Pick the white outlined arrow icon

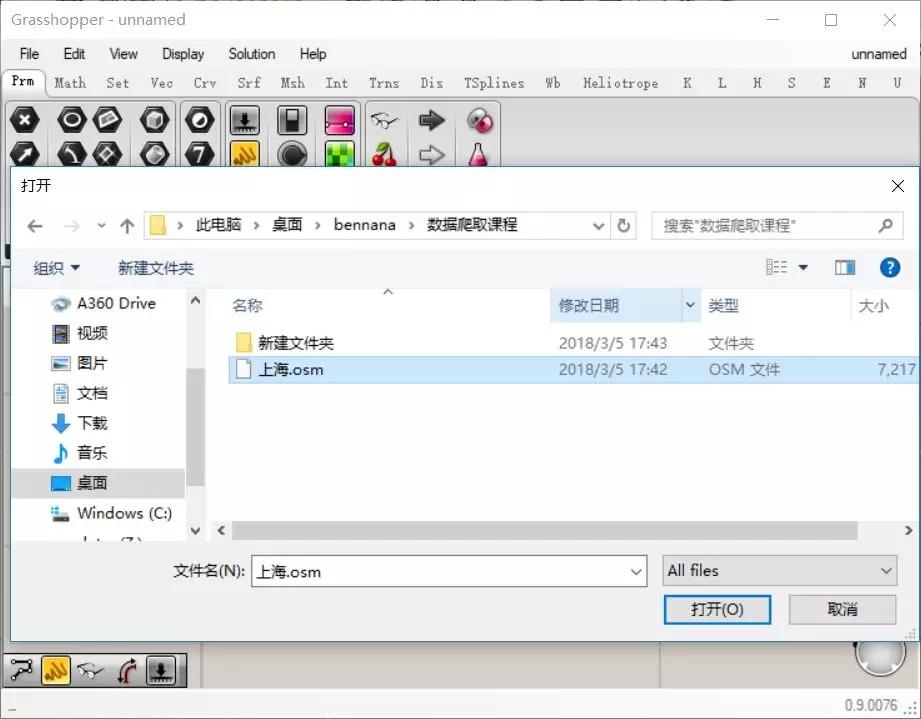pos(432,155)
